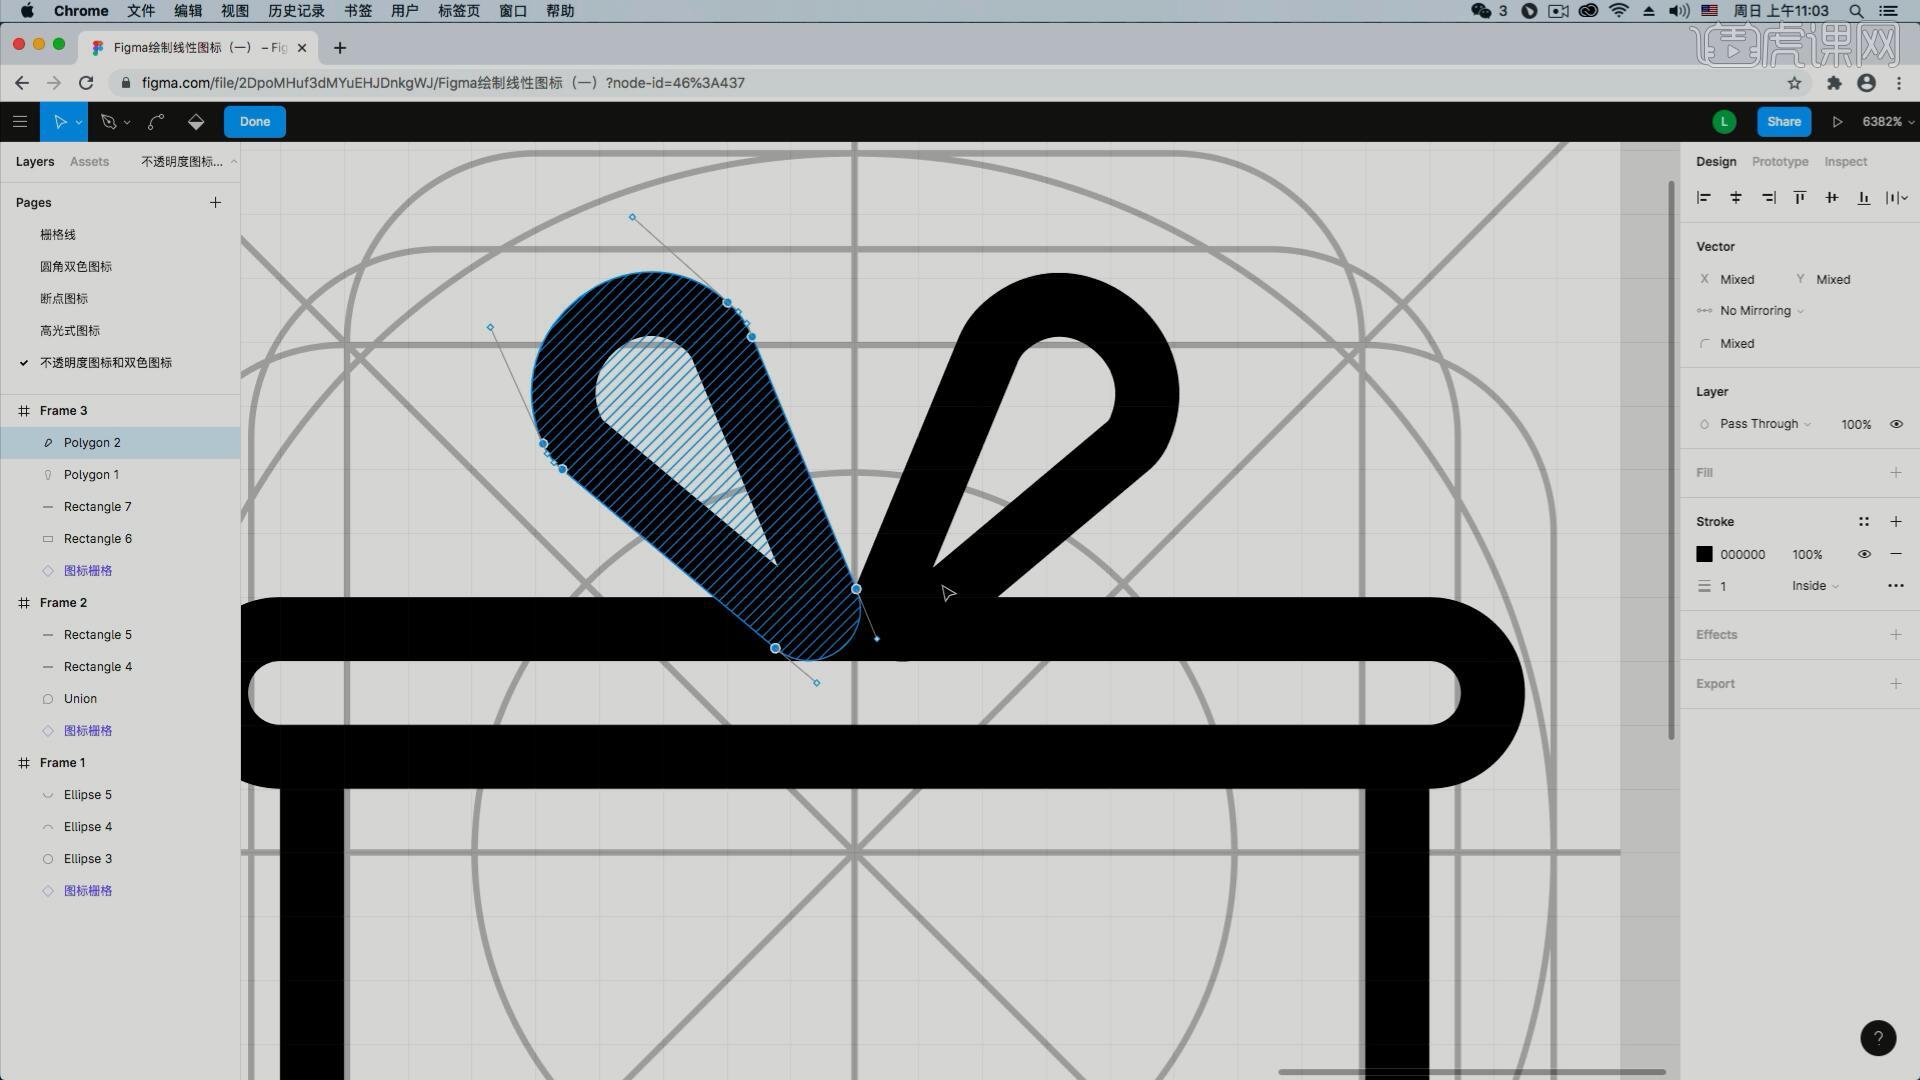This screenshot has width=1920, height=1080.
Task: Open stroke style grid icon
Action: pyautogui.click(x=1864, y=522)
